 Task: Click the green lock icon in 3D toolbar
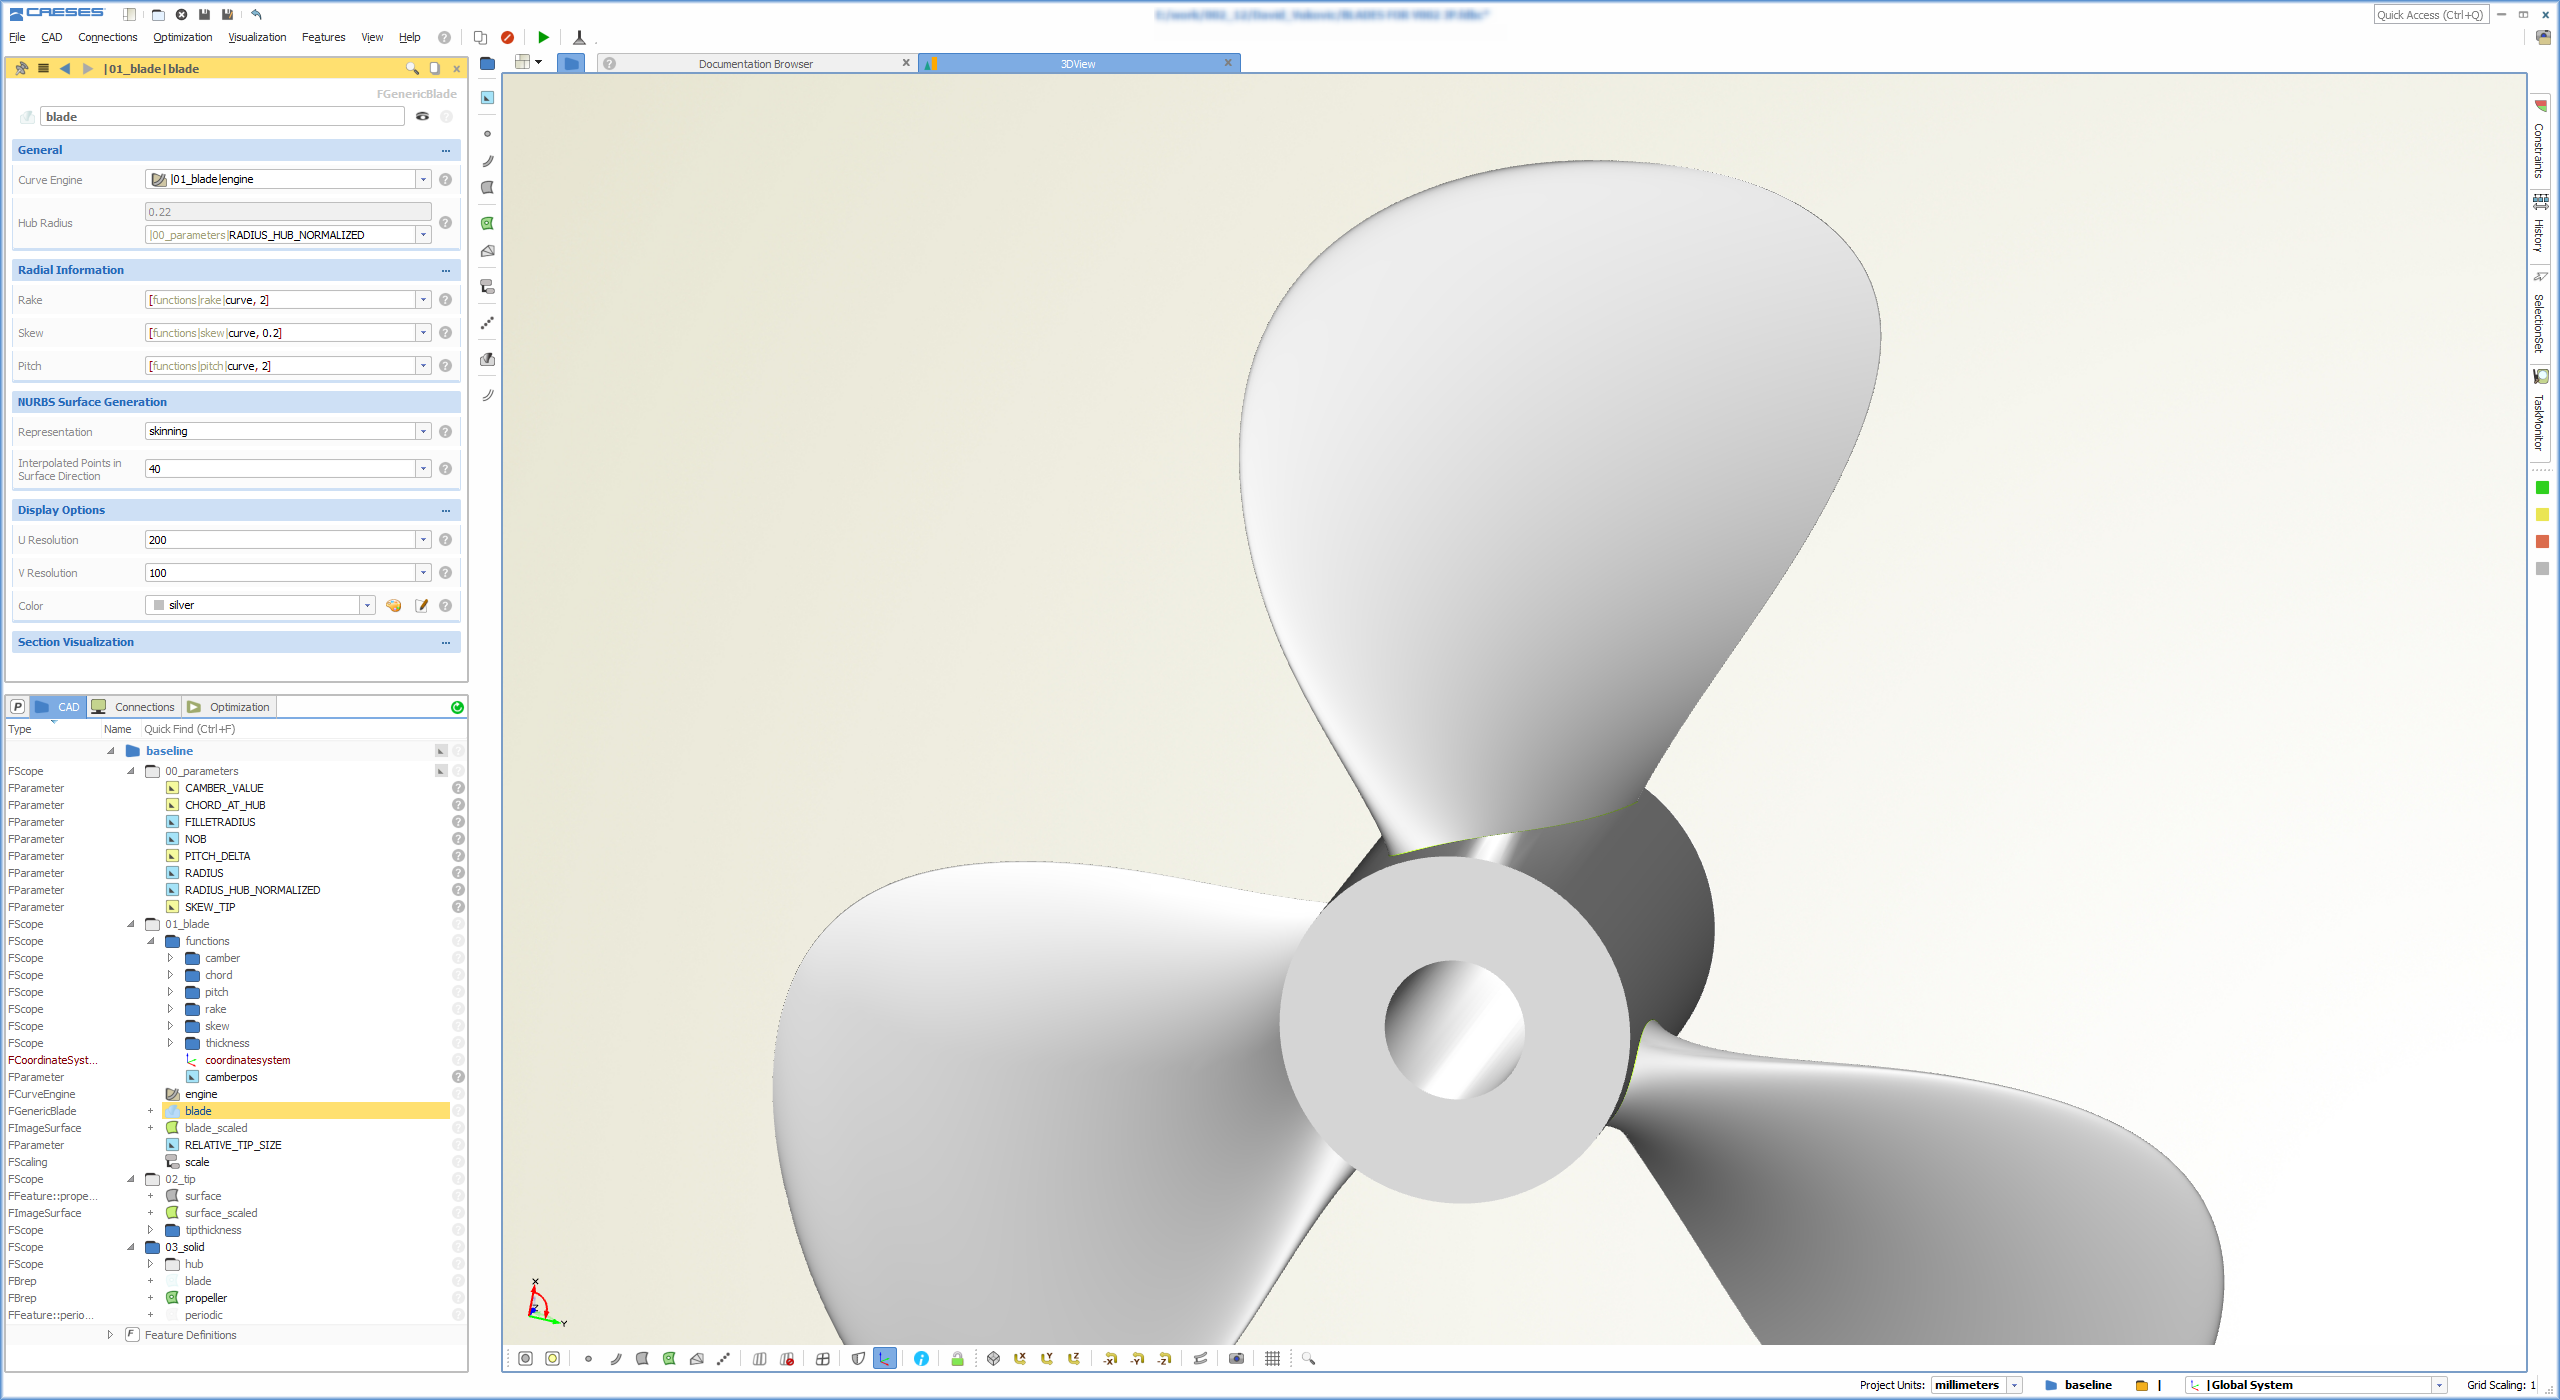(x=957, y=1358)
